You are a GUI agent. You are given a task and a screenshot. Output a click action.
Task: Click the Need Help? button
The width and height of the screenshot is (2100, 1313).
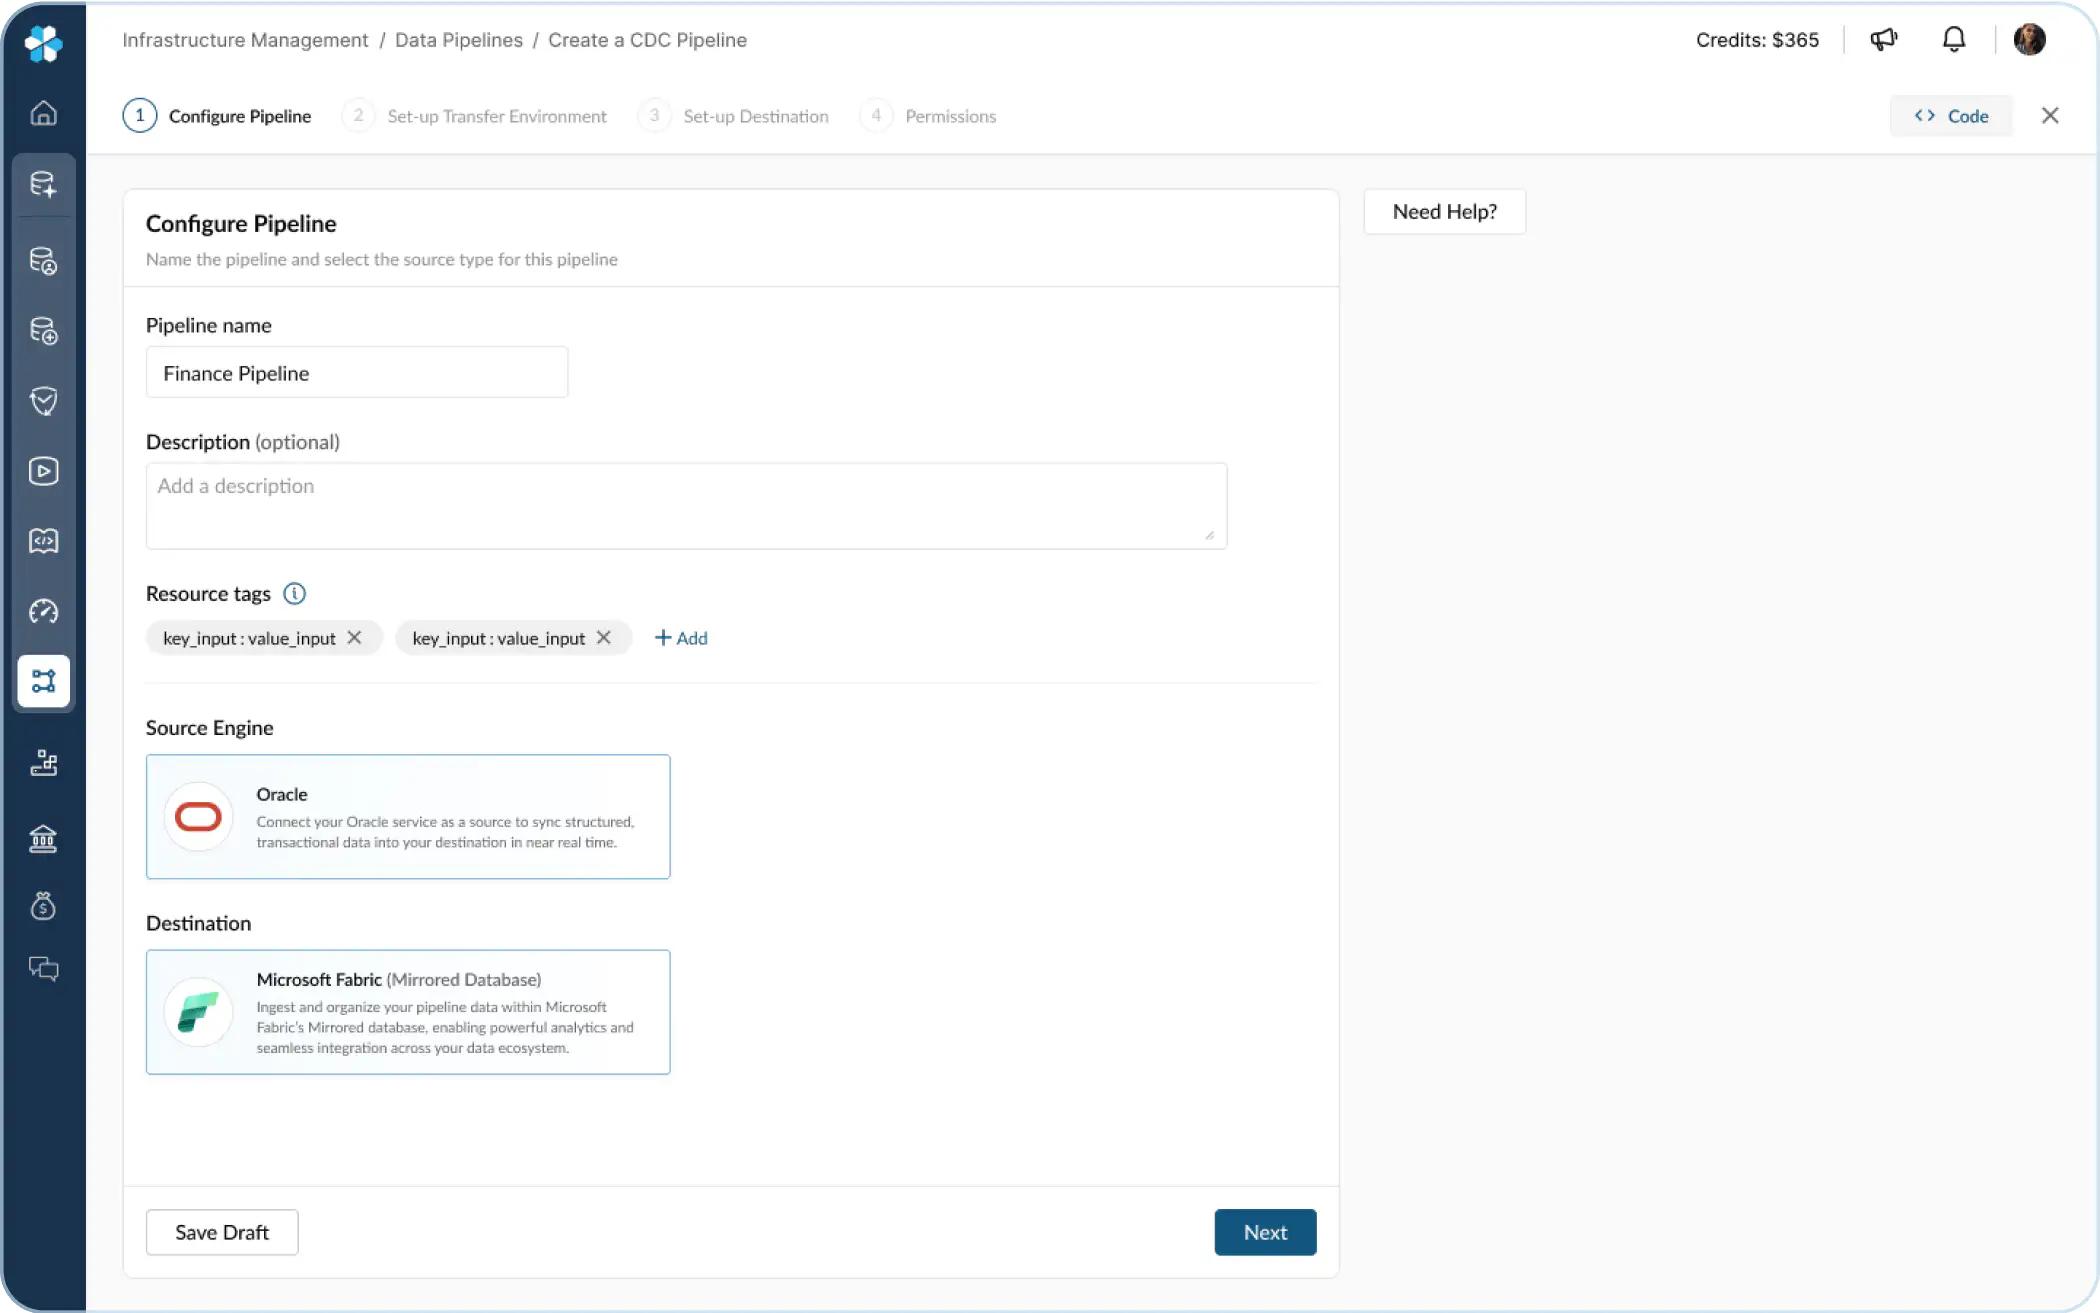(x=1445, y=212)
